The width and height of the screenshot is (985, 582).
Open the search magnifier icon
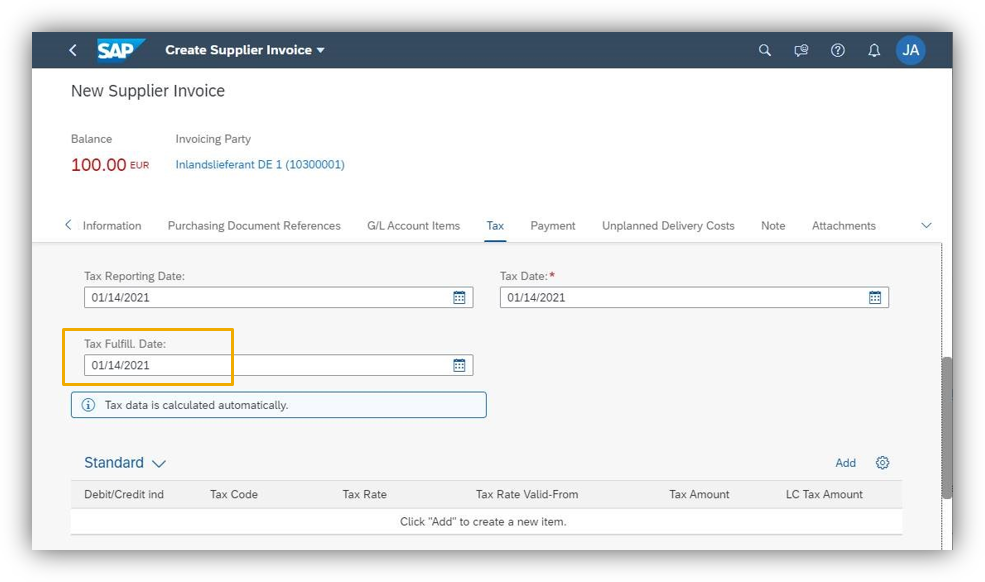click(x=765, y=50)
